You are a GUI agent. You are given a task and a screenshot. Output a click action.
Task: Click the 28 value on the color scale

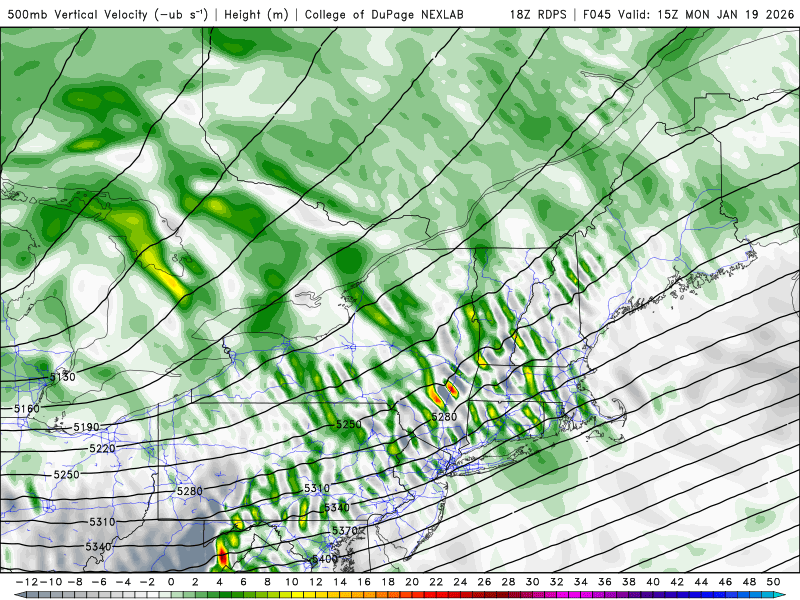(x=509, y=582)
